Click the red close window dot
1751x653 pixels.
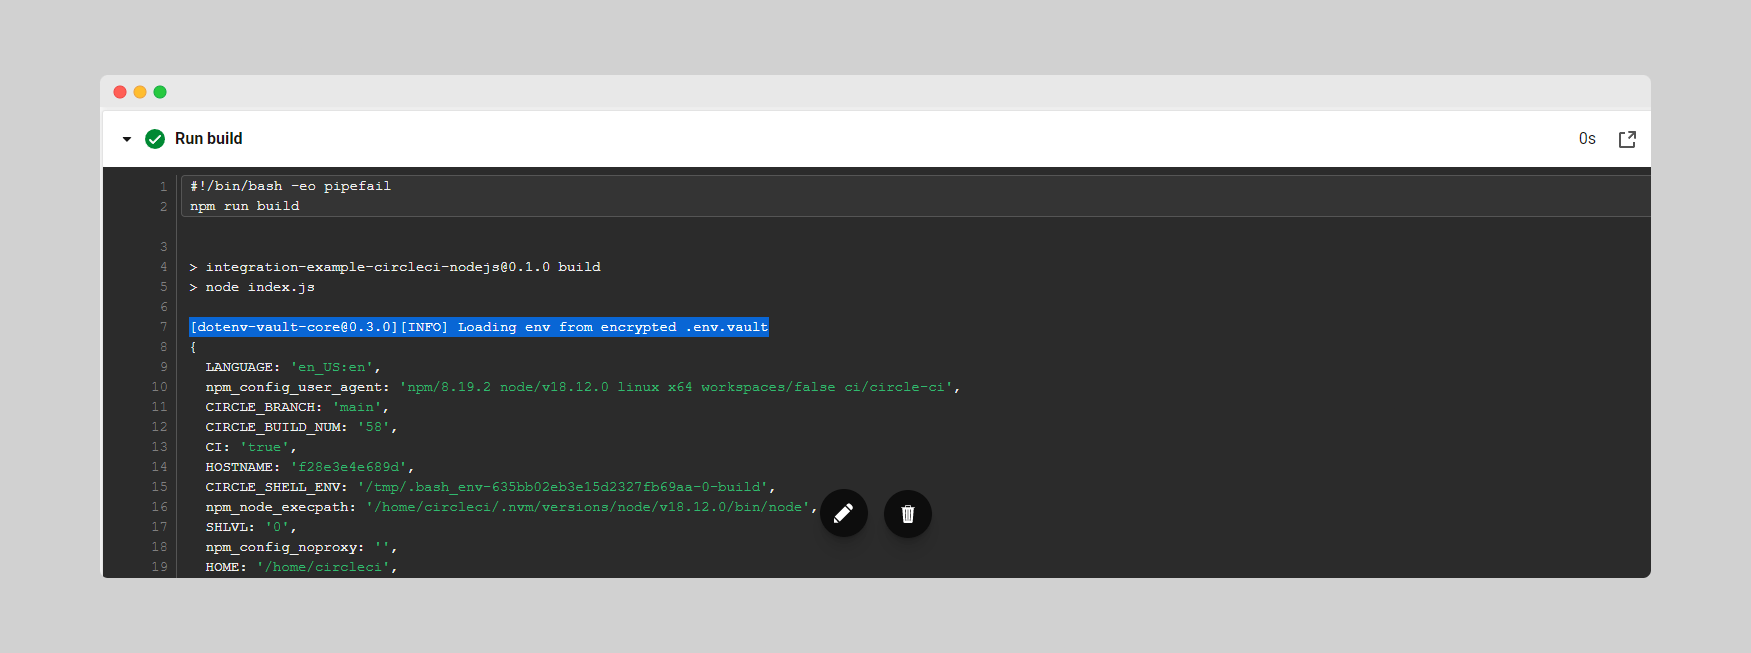[x=120, y=92]
